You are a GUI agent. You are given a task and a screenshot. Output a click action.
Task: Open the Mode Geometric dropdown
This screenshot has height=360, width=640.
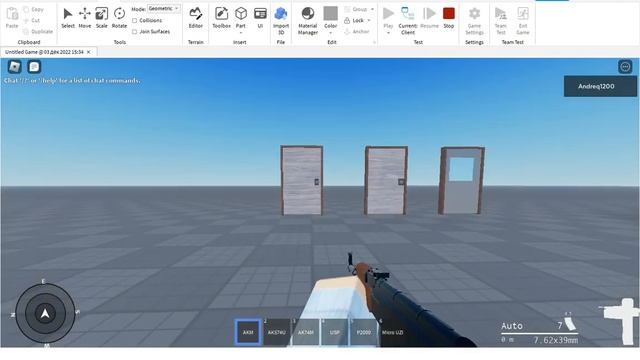tap(164, 9)
